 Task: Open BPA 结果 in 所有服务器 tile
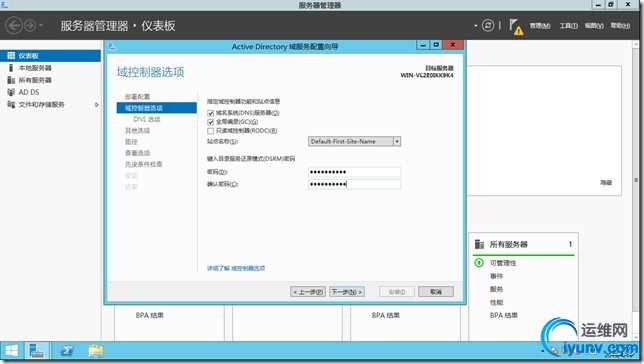click(x=504, y=316)
